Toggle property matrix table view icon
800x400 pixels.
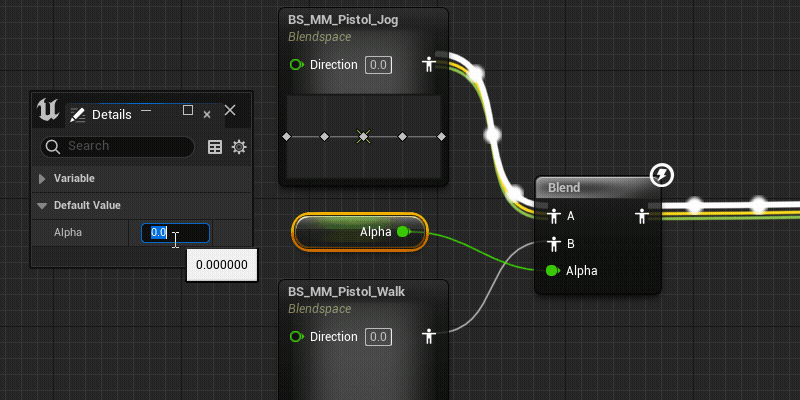click(x=215, y=147)
